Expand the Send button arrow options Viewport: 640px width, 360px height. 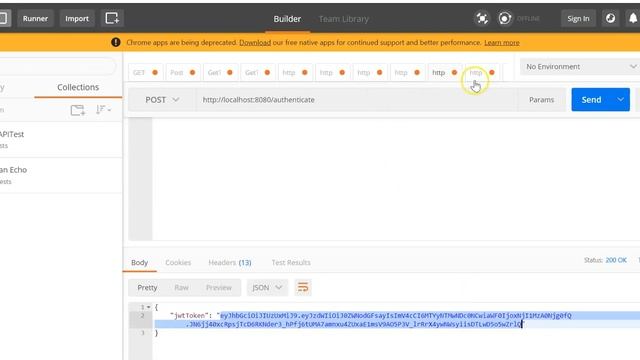620,100
